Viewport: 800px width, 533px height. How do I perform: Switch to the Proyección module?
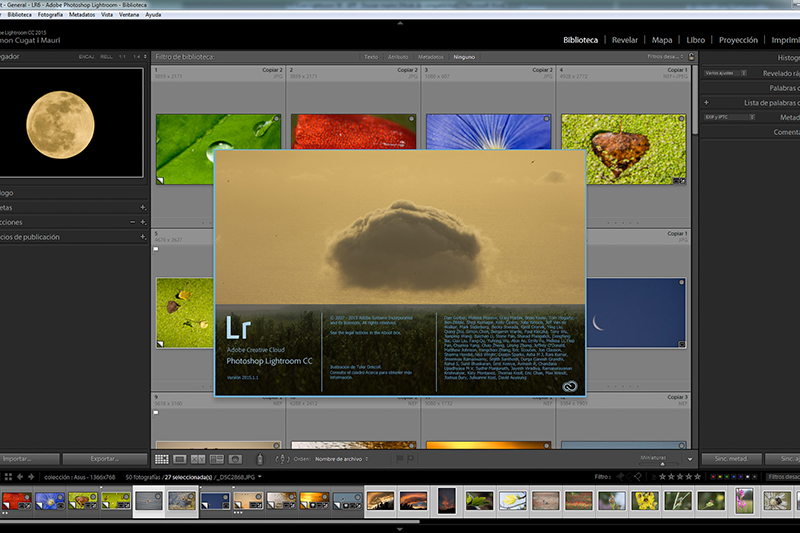738,40
